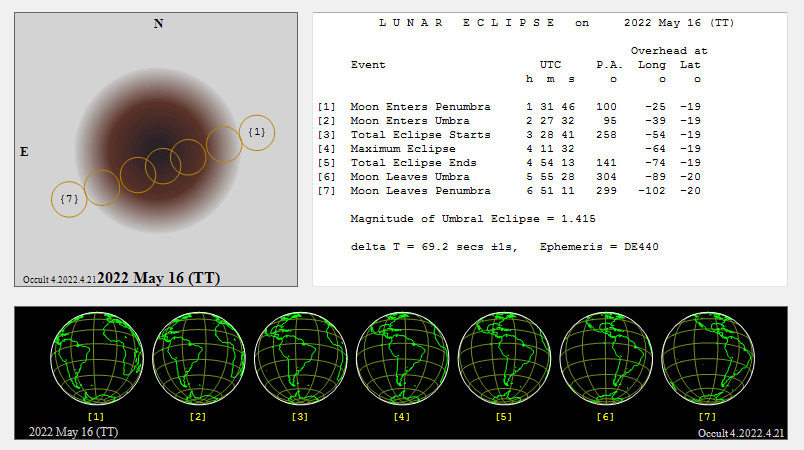Click the 'Occult 4.2022.4.21' text in globe panel

coord(741,433)
